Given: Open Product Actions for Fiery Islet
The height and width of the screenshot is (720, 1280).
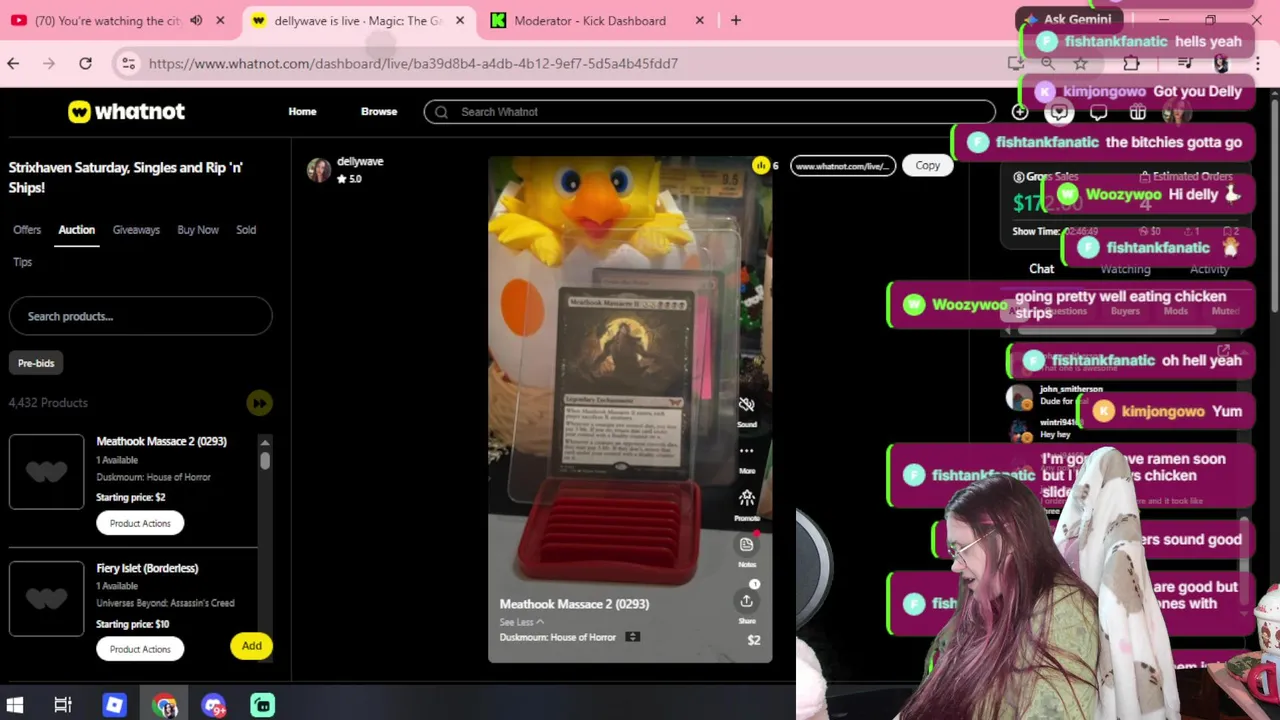Looking at the screenshot, I should (x=140, y=649).
